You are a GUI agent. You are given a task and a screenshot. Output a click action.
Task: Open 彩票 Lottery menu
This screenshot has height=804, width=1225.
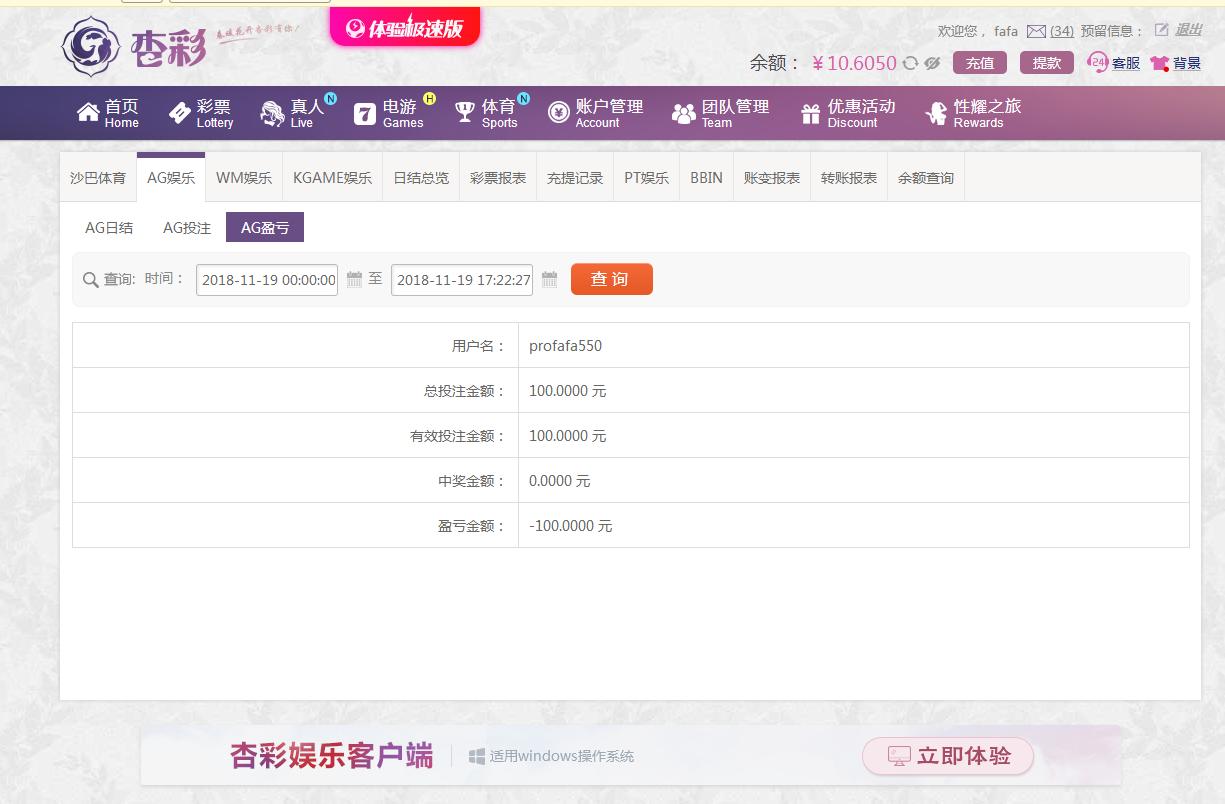[201, 113]
